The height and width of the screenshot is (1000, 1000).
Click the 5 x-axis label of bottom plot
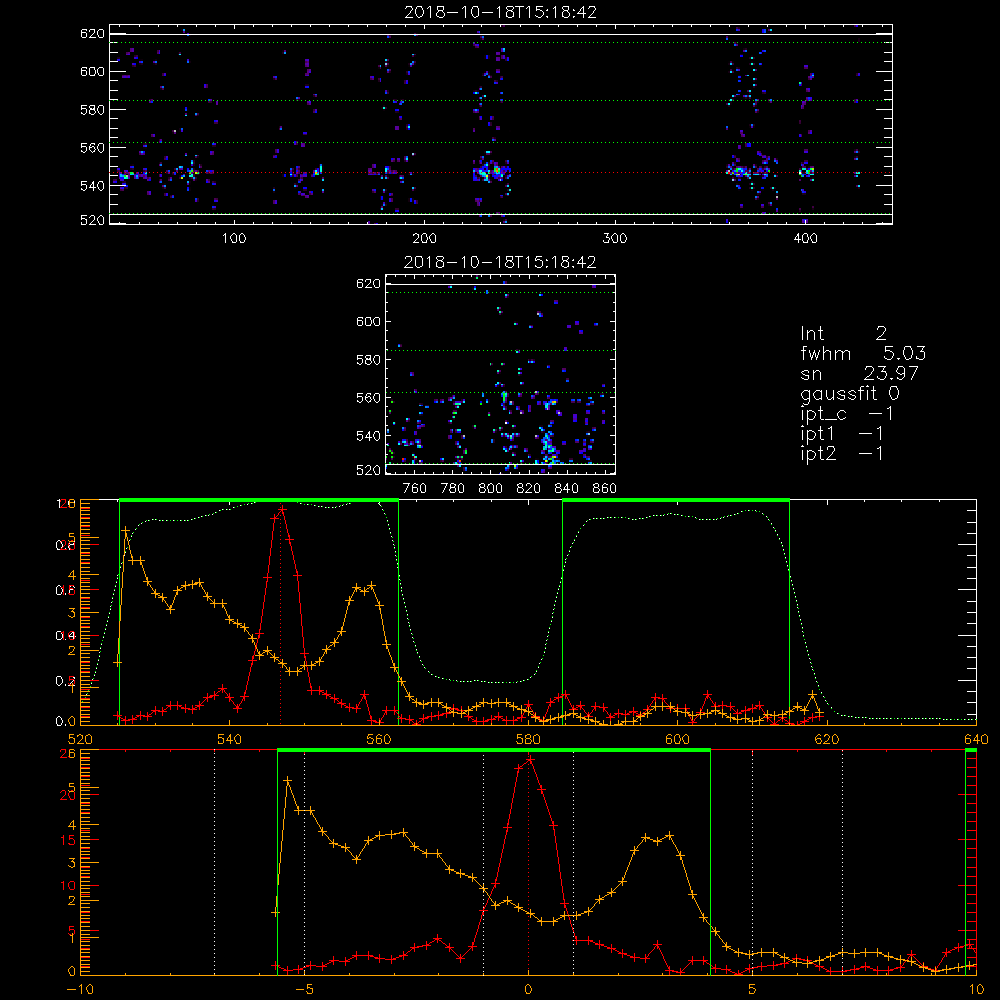point(753,990)
